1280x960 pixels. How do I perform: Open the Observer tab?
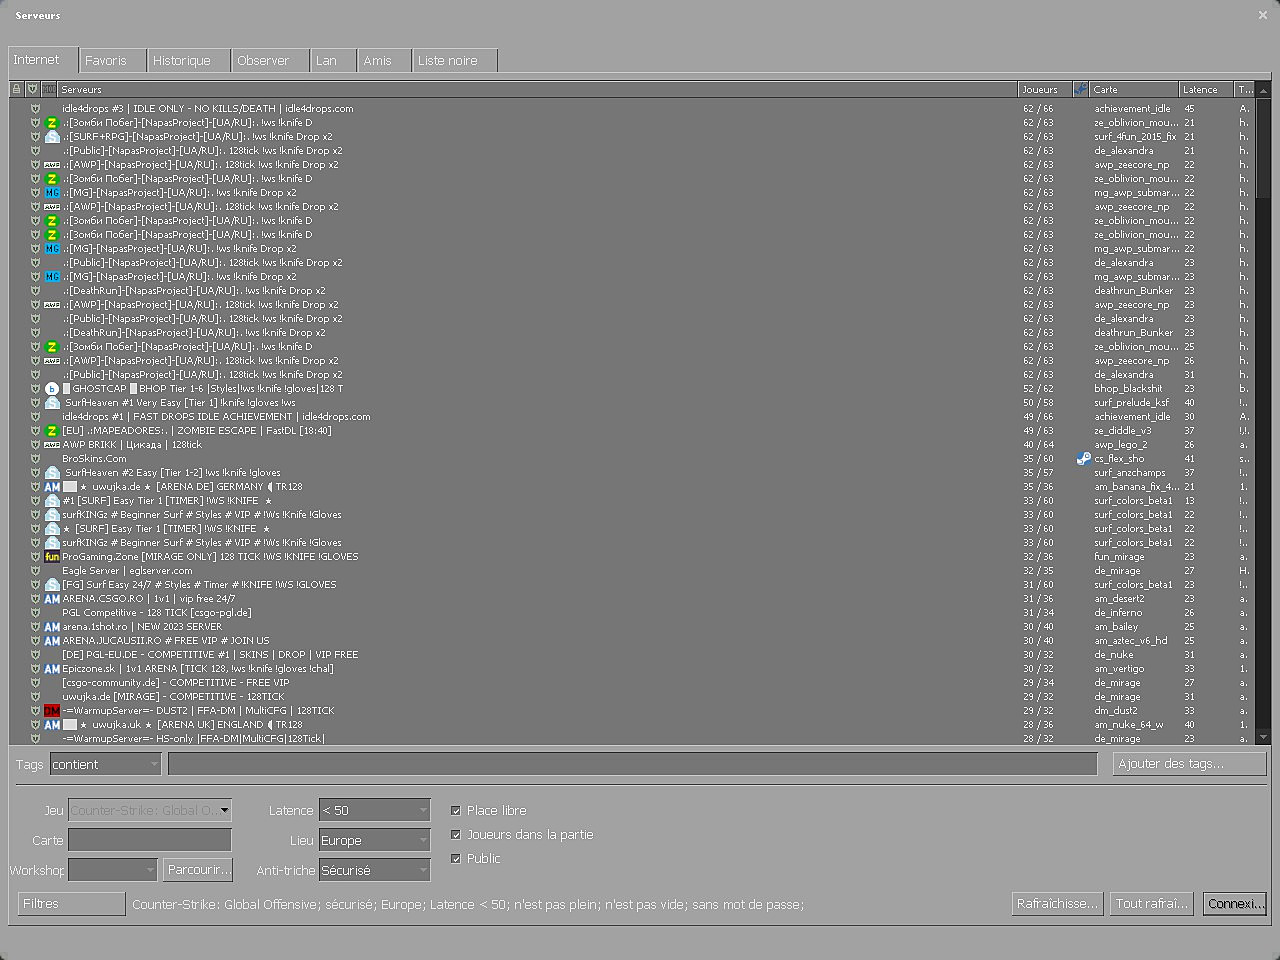pos(270,61)
